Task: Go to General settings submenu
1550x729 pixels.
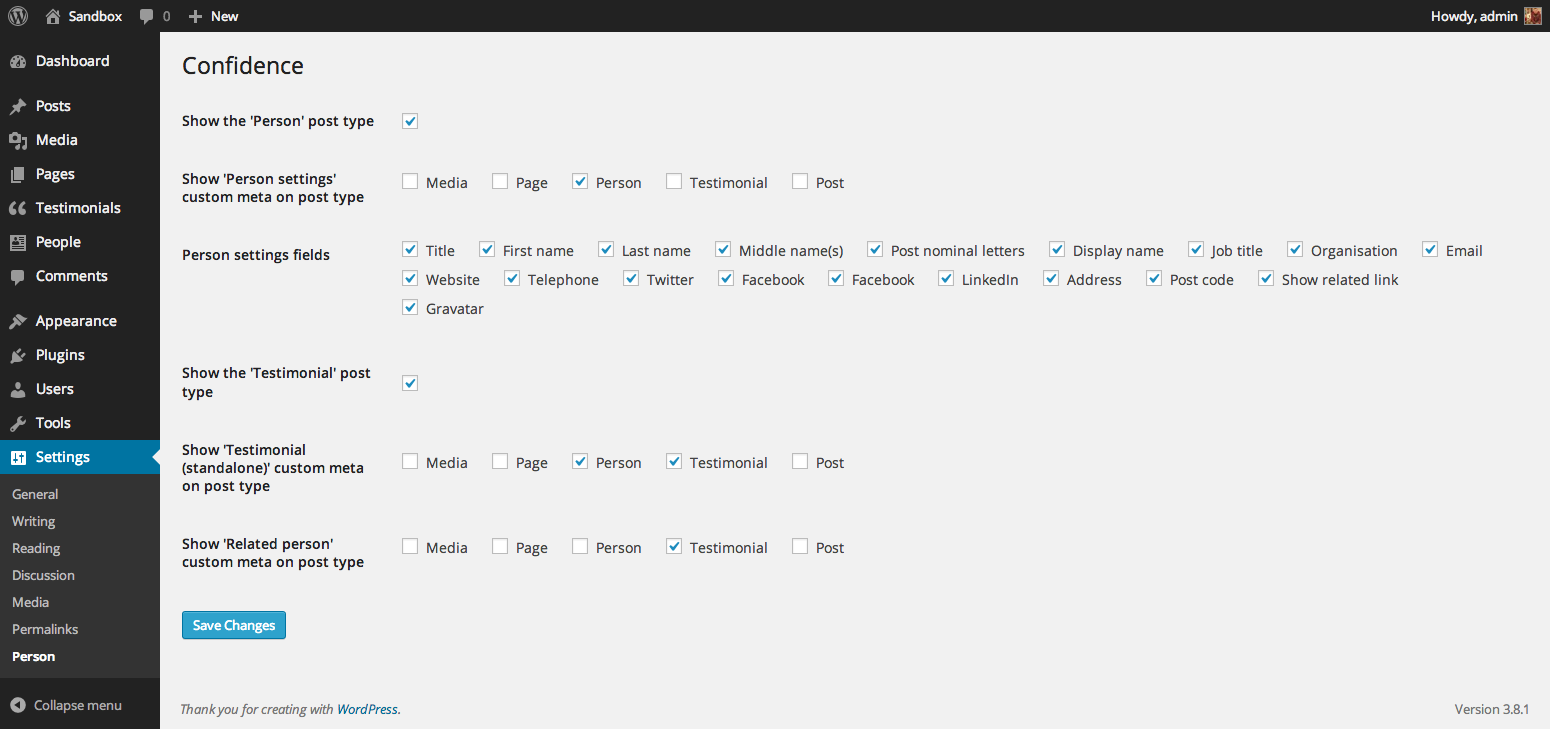Action: (x=35, y=494)
